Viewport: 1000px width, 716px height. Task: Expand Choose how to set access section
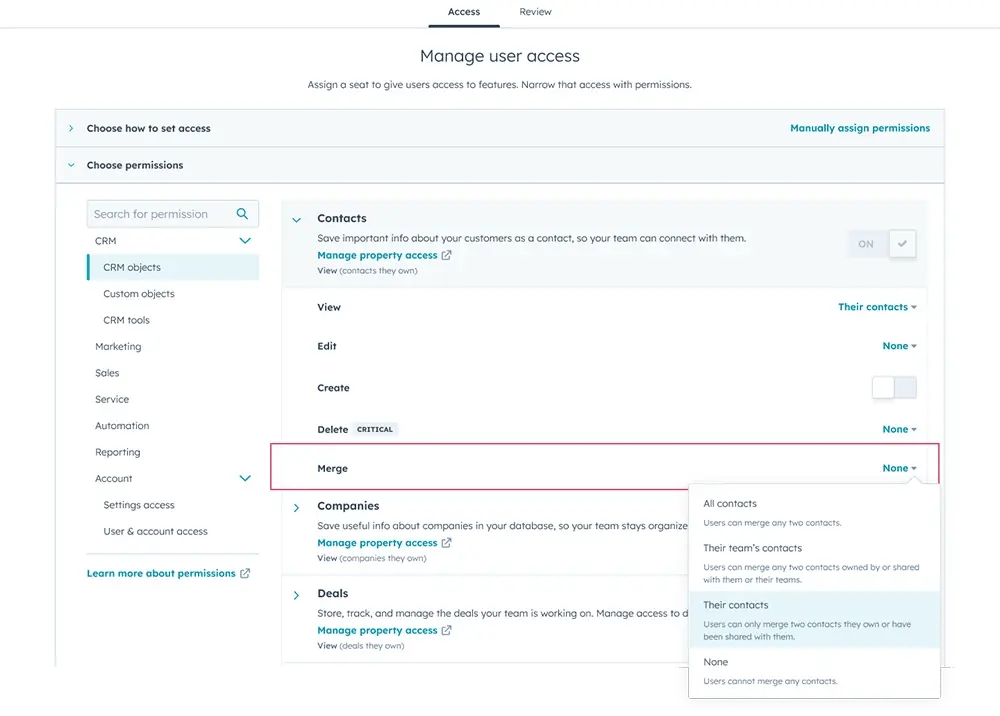coord(71,128)
